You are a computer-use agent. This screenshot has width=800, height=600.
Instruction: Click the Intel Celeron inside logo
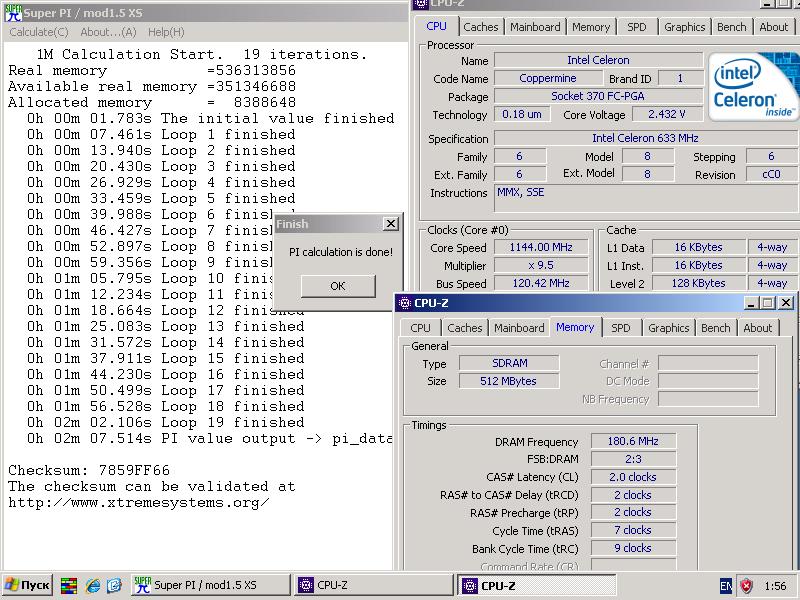point(753,86)
